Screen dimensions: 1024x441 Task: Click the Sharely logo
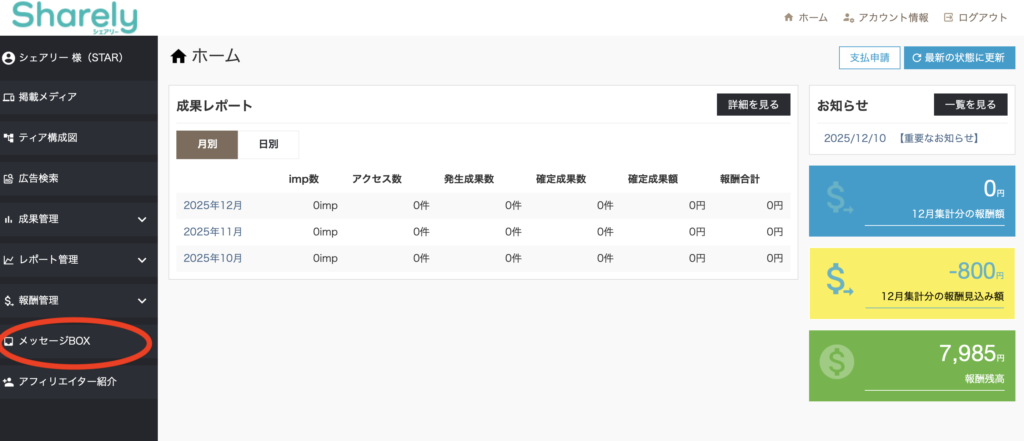tap(75, 17)
